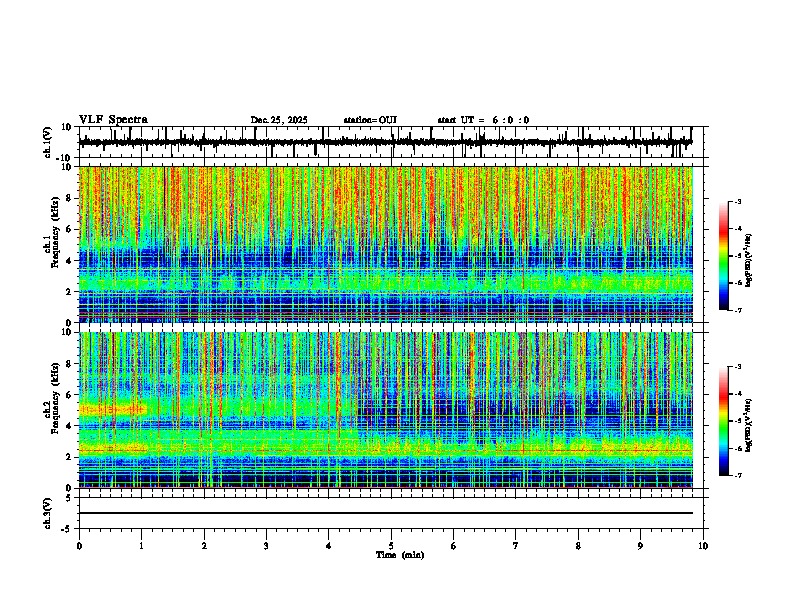Click the -3 label on ch.2 colorbar
The width and height of the screenshot is (792, 612).
(737, 367)
